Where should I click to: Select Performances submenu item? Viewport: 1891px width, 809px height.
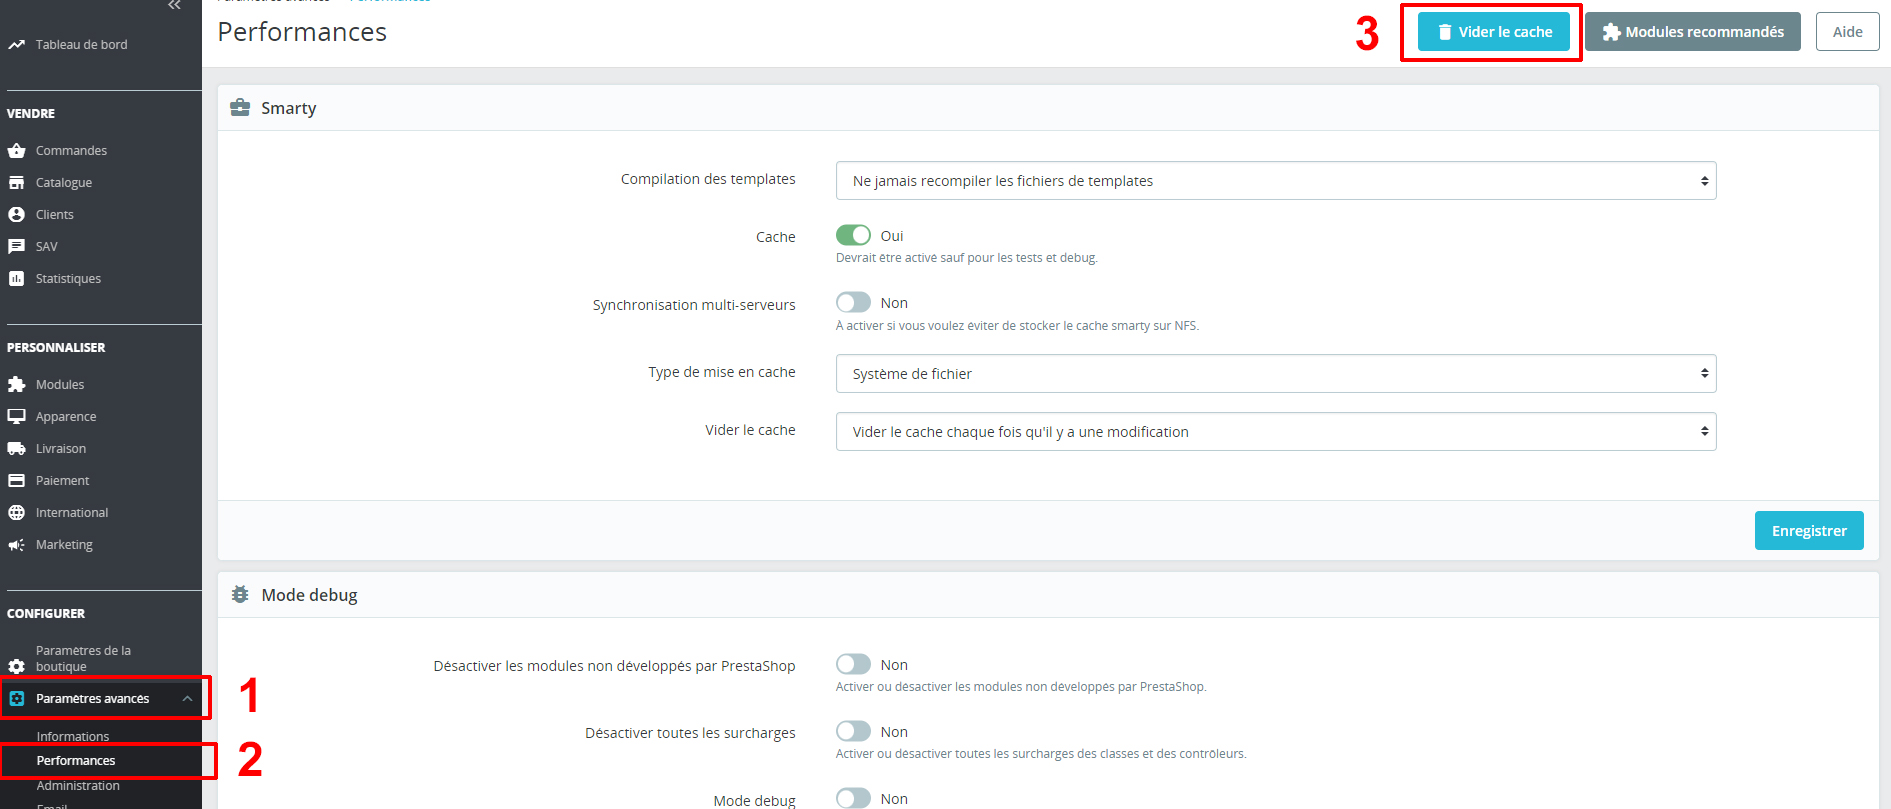pyautogui.click(x=76, y=761)
